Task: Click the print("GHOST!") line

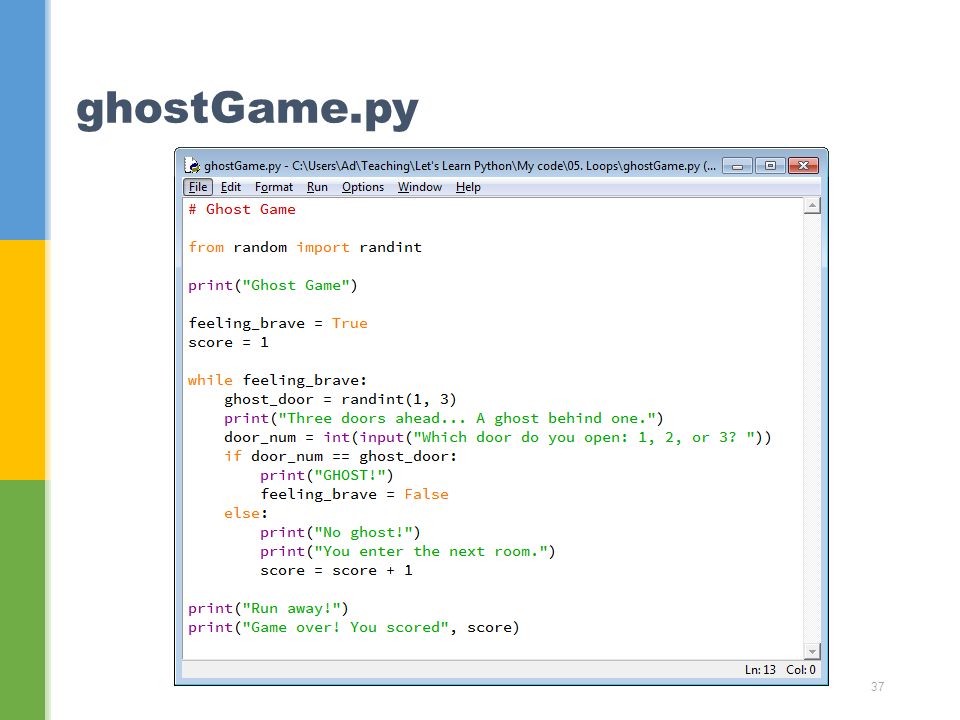Action: pyautogui.click(x=327, y=475)
